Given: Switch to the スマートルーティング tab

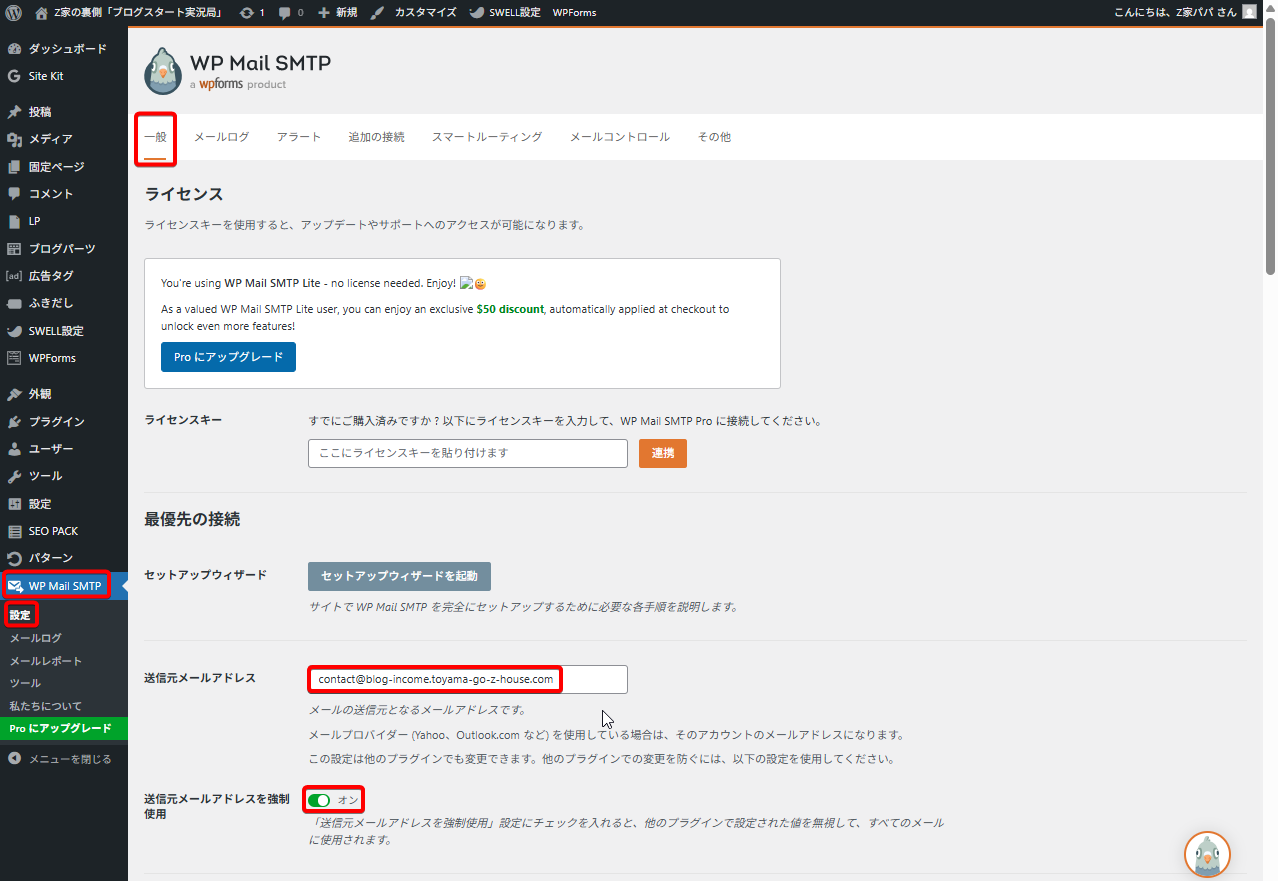Looking at the screenshot, I should click(x=486, y=137).
